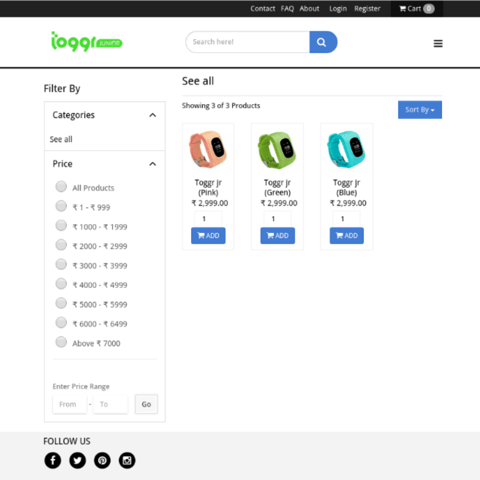Screen dimensions: 480x480
Task: Open the hamburger menu icon
Action: tap(438, 44)
